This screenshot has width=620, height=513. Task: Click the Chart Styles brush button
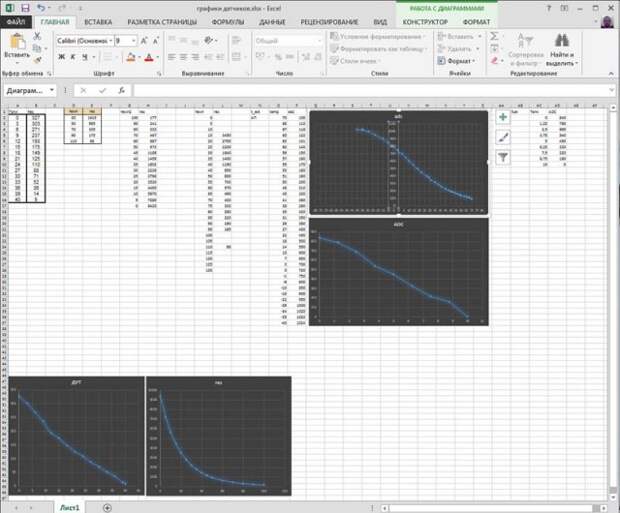(503, 137)
